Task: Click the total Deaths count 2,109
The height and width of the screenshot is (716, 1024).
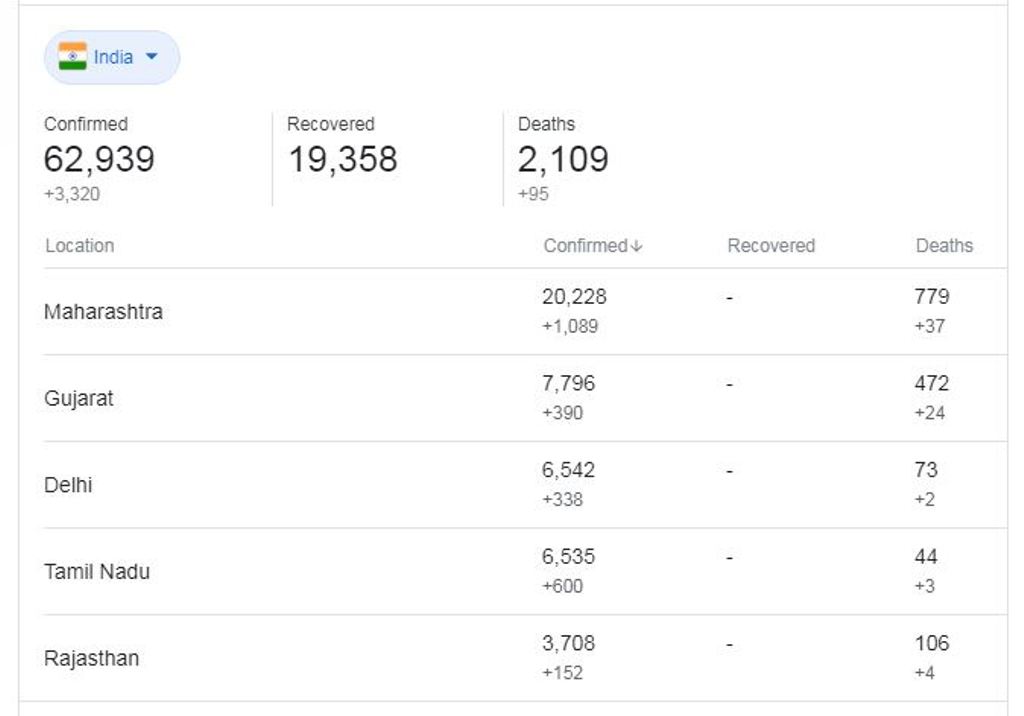Action: click(563, 160)
